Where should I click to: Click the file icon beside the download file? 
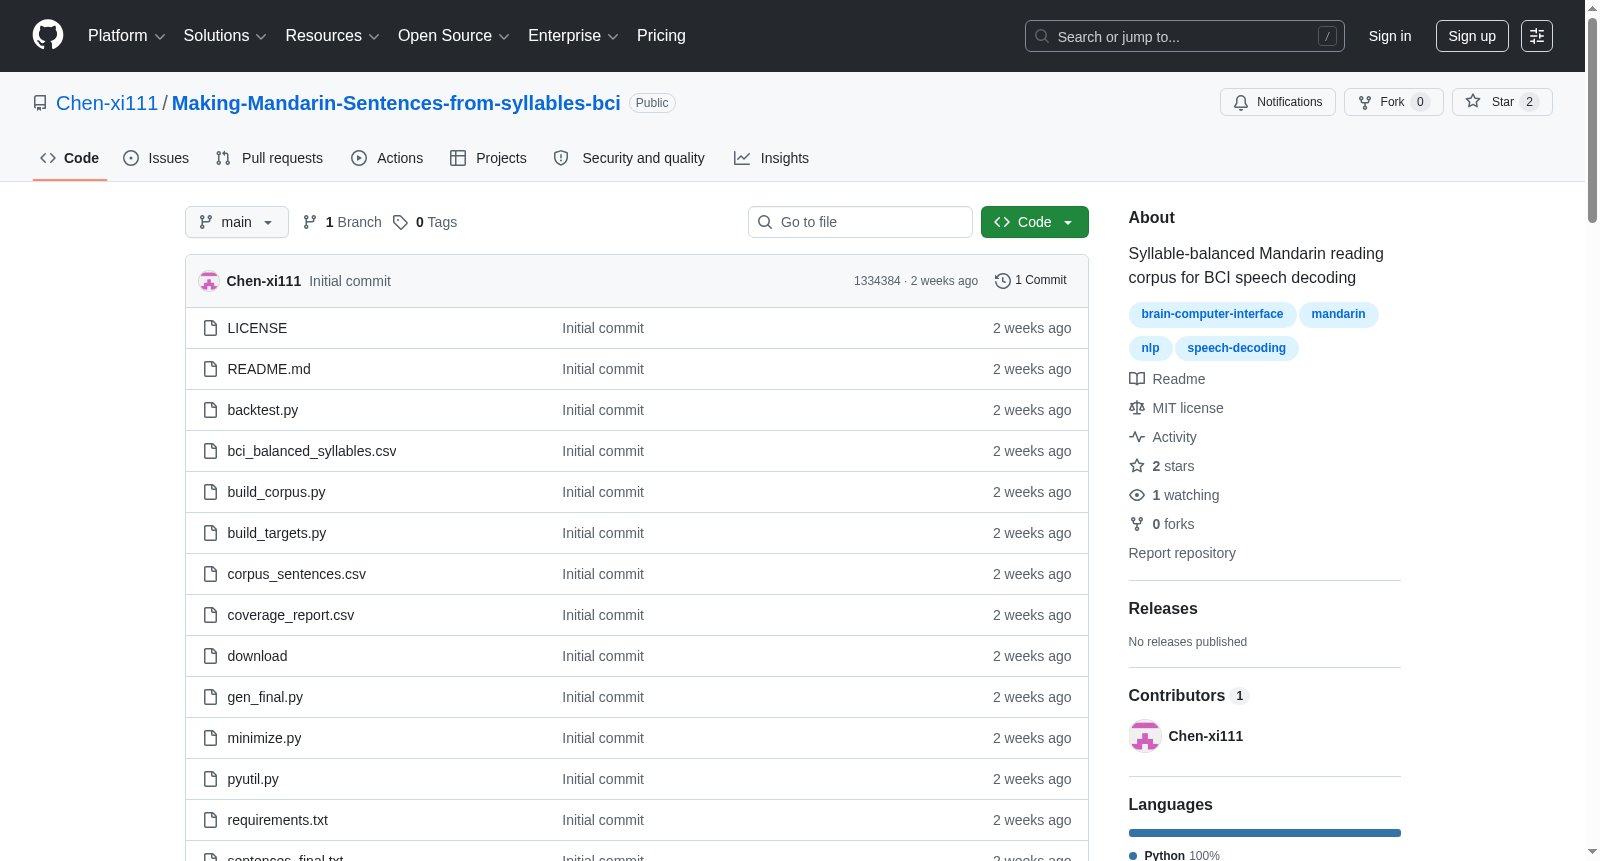pos(210,656)
